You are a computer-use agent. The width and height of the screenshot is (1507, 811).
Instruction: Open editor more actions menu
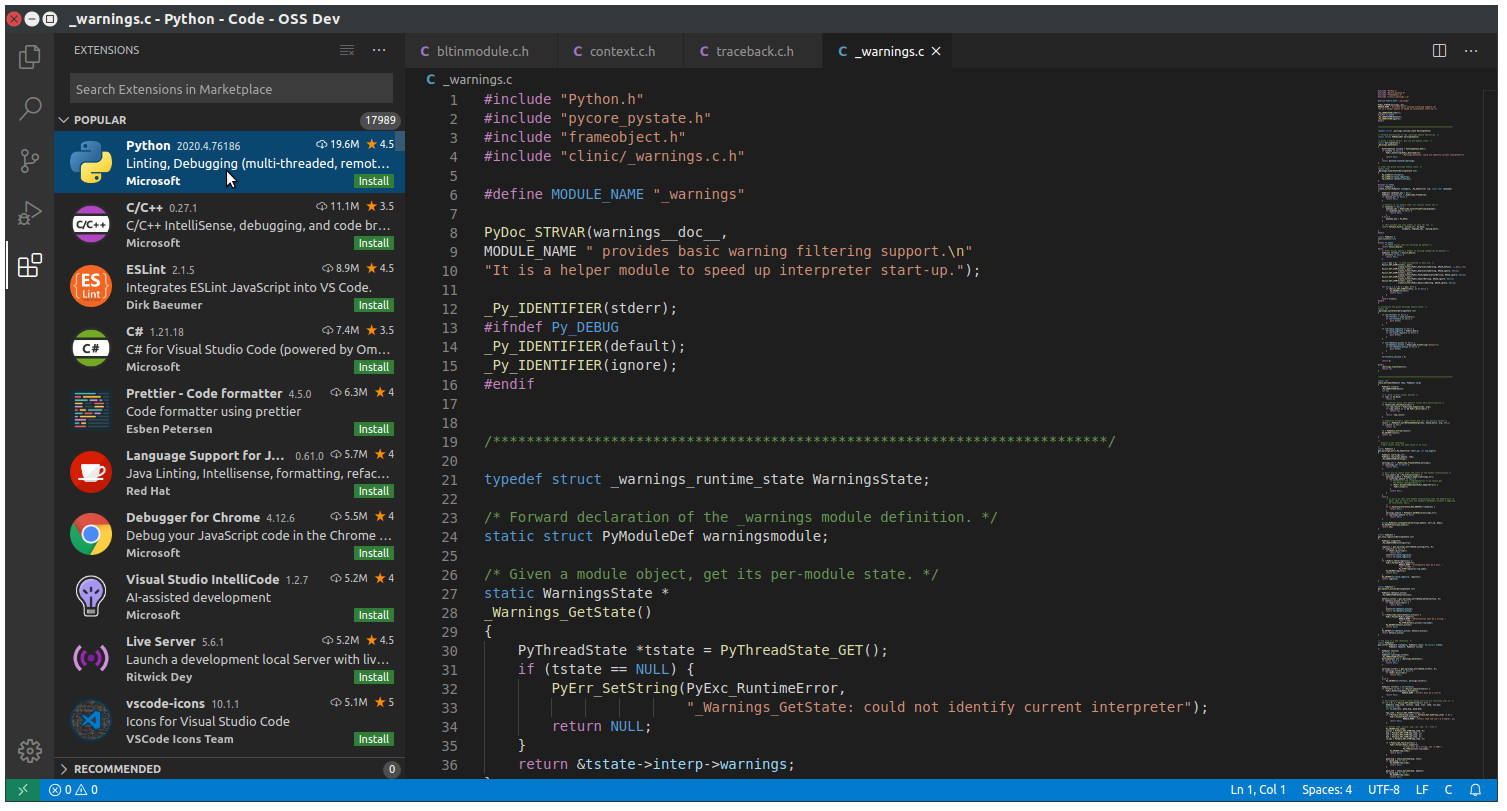coord(1472,50)
